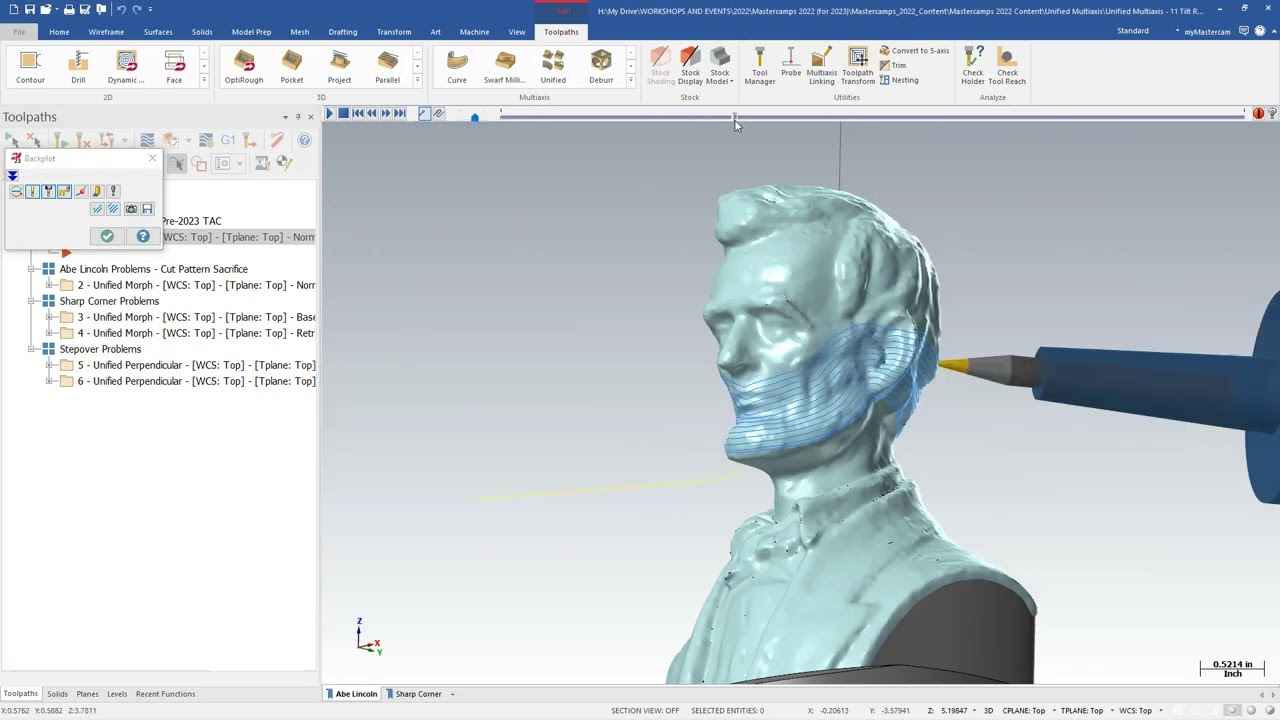The height and width of the screenshot is (720, 1280).
Task: Select the Dynamic 2D toolpath icon
Action: (x=126, y=66)
